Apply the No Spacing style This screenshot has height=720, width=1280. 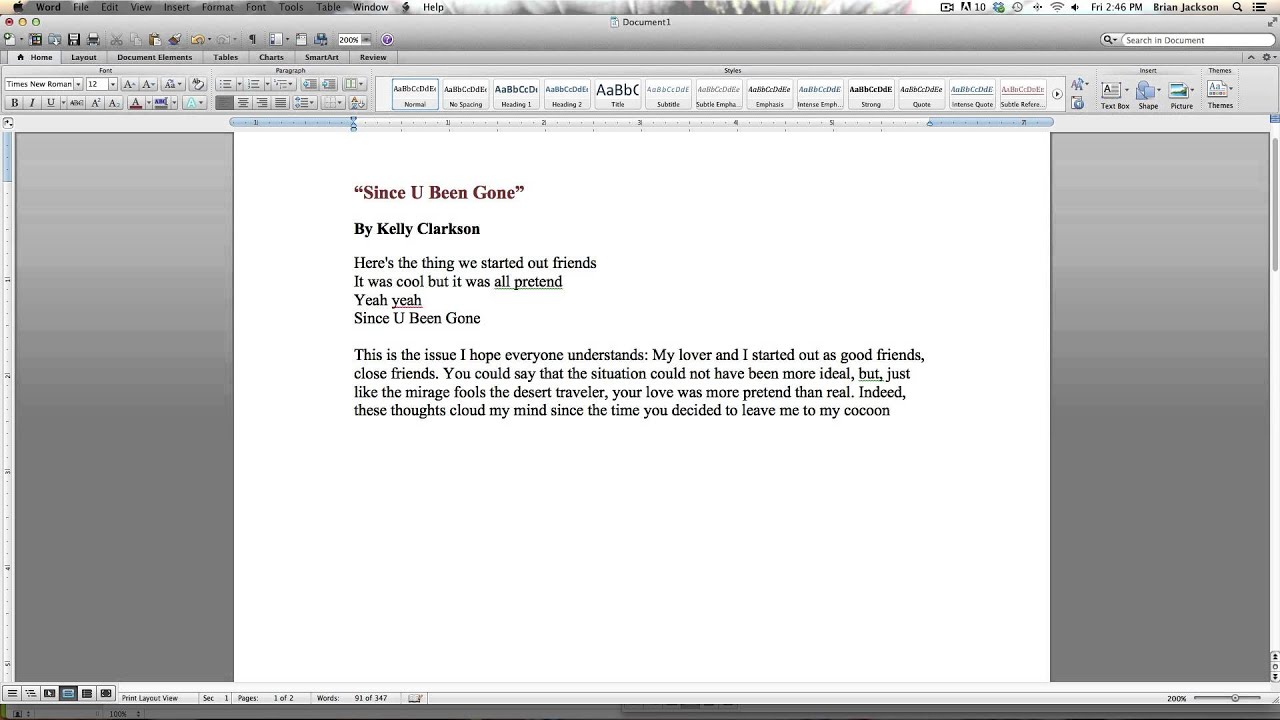point(466,94)
